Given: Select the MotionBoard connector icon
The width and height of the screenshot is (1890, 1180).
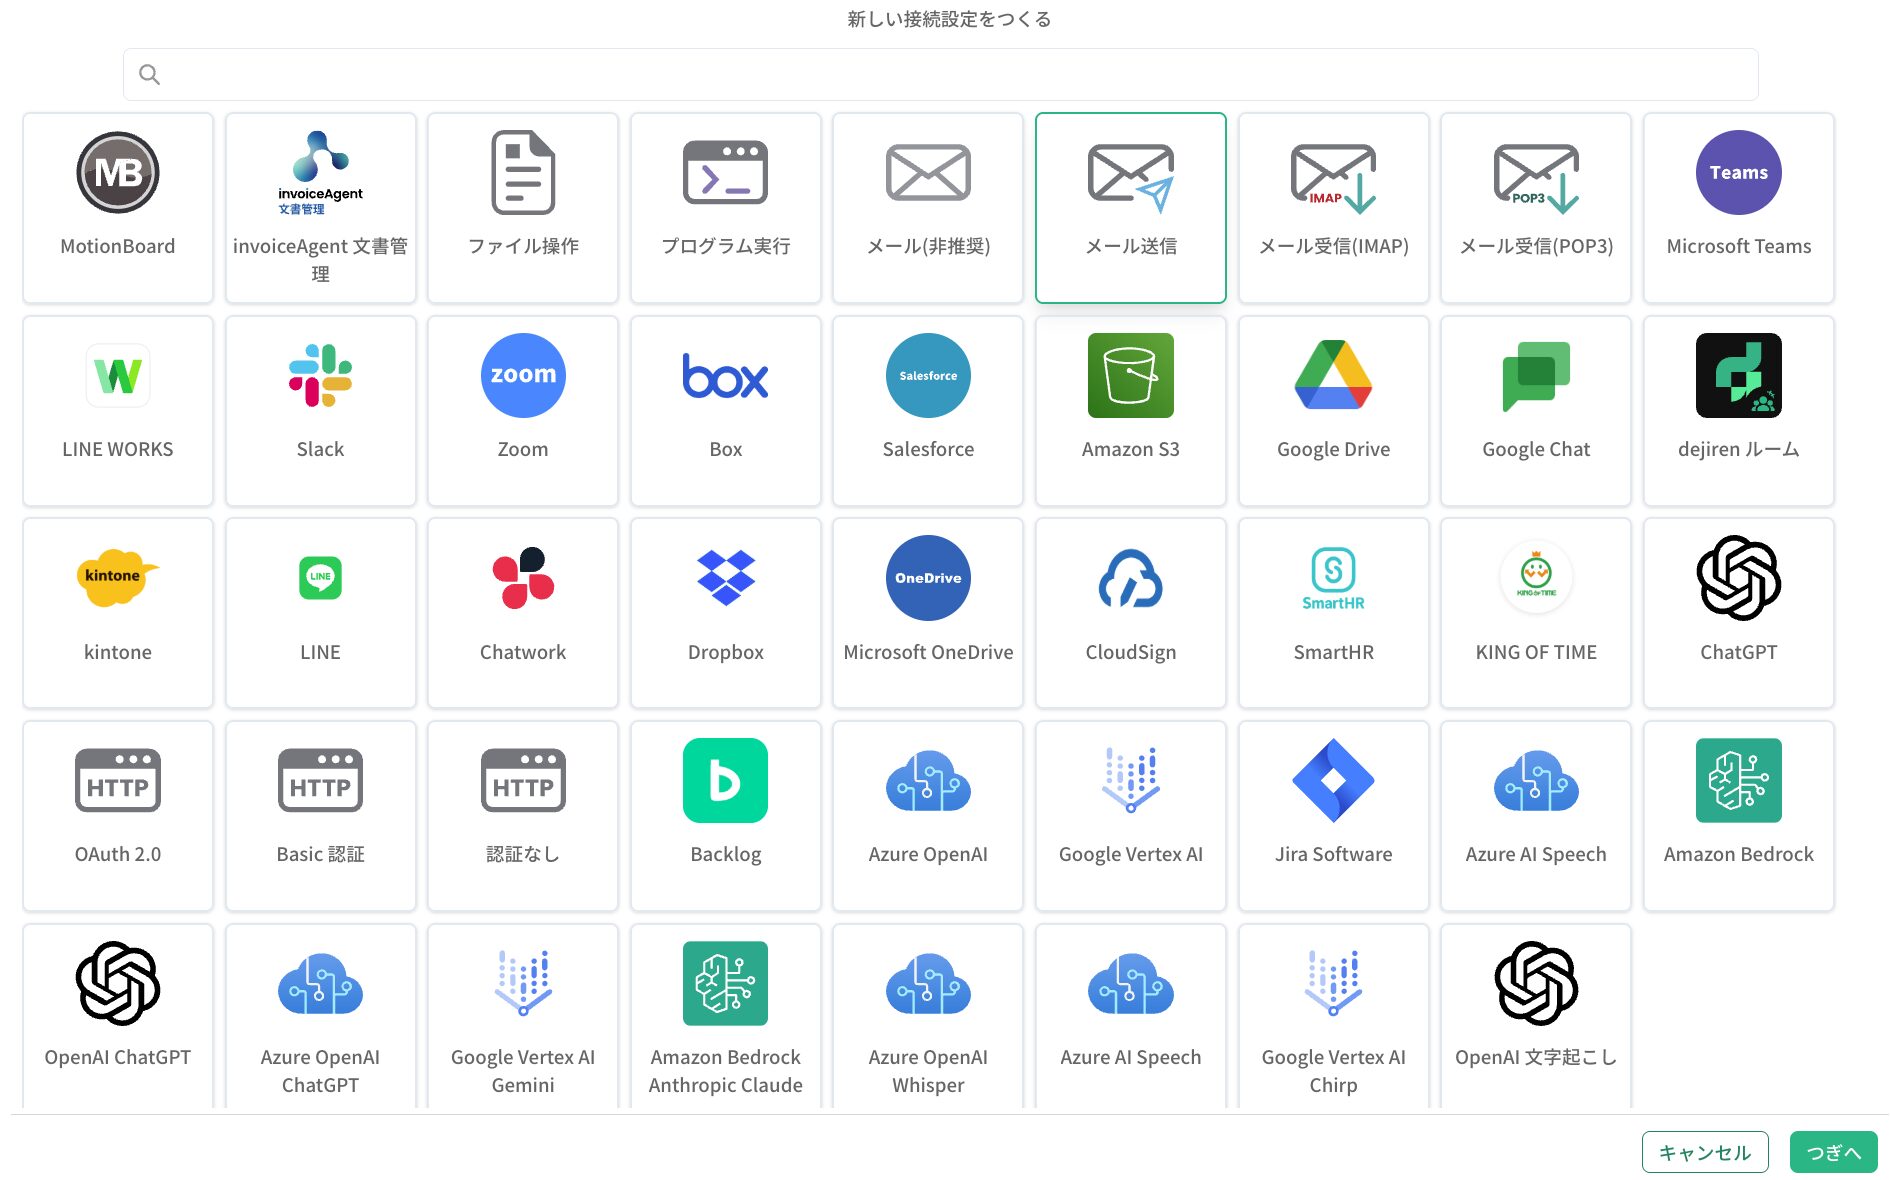Looking at the screenshot, I should (118, 173).
